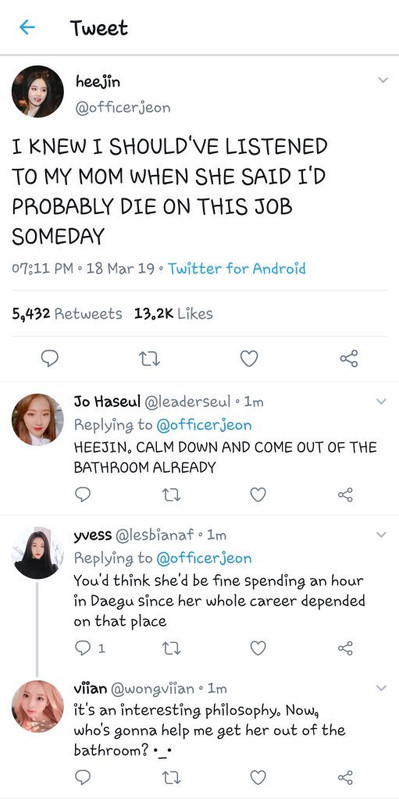Open options chevron on yvess's reply
Screen dimensions: 399x800
coord(381,534)
